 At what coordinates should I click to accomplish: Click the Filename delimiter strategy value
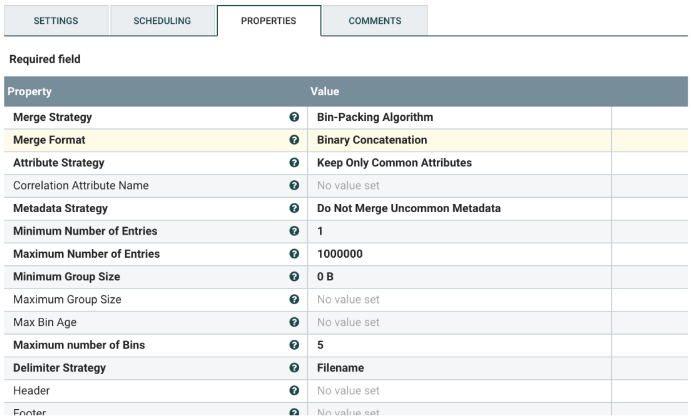pos(459,368)
